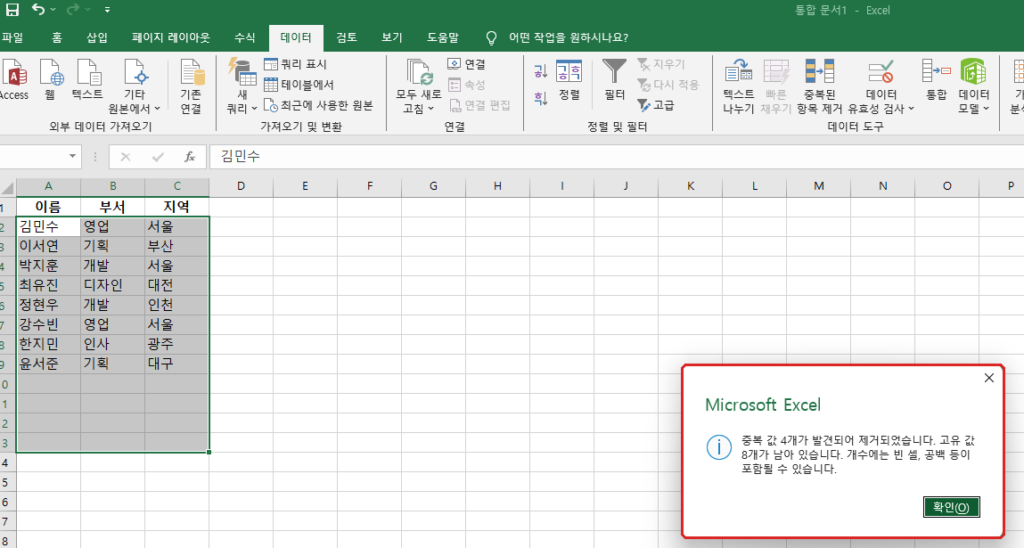Open the 파일 tab

pos(12,38)
